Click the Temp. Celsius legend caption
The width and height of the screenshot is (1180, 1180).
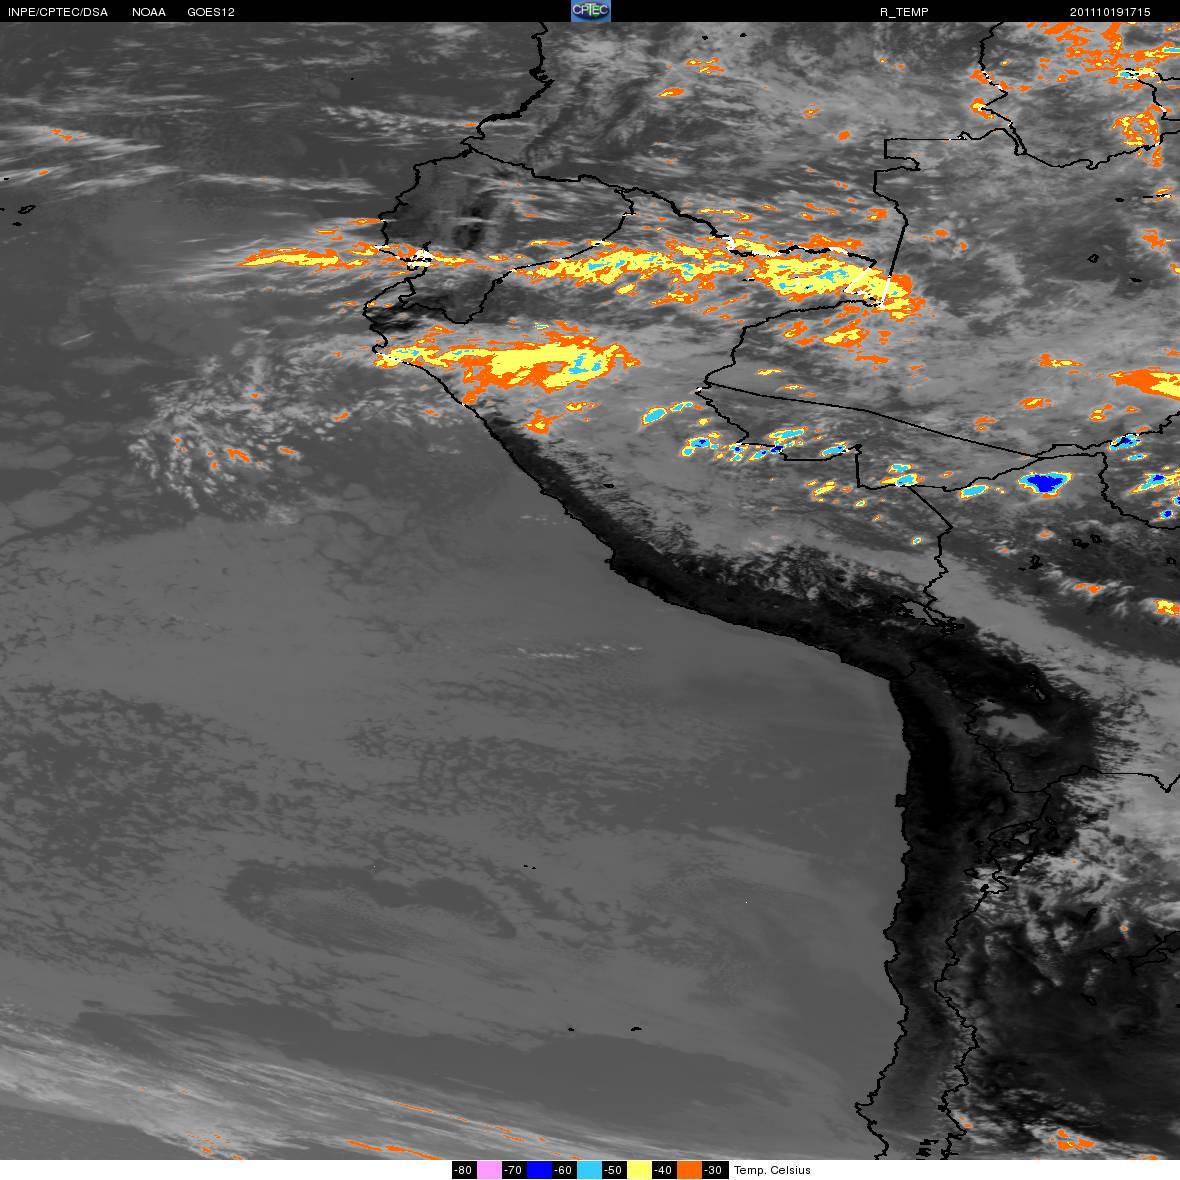[772, 1170]
